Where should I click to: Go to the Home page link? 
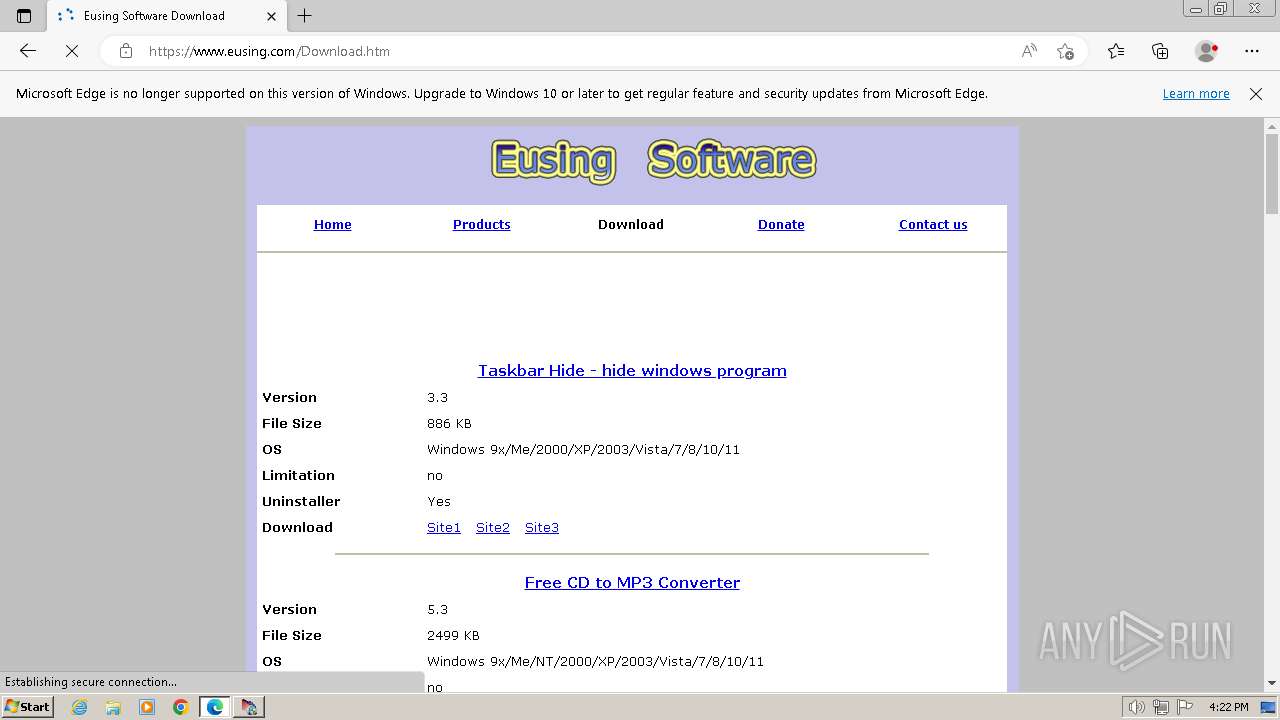coord(332,225)
